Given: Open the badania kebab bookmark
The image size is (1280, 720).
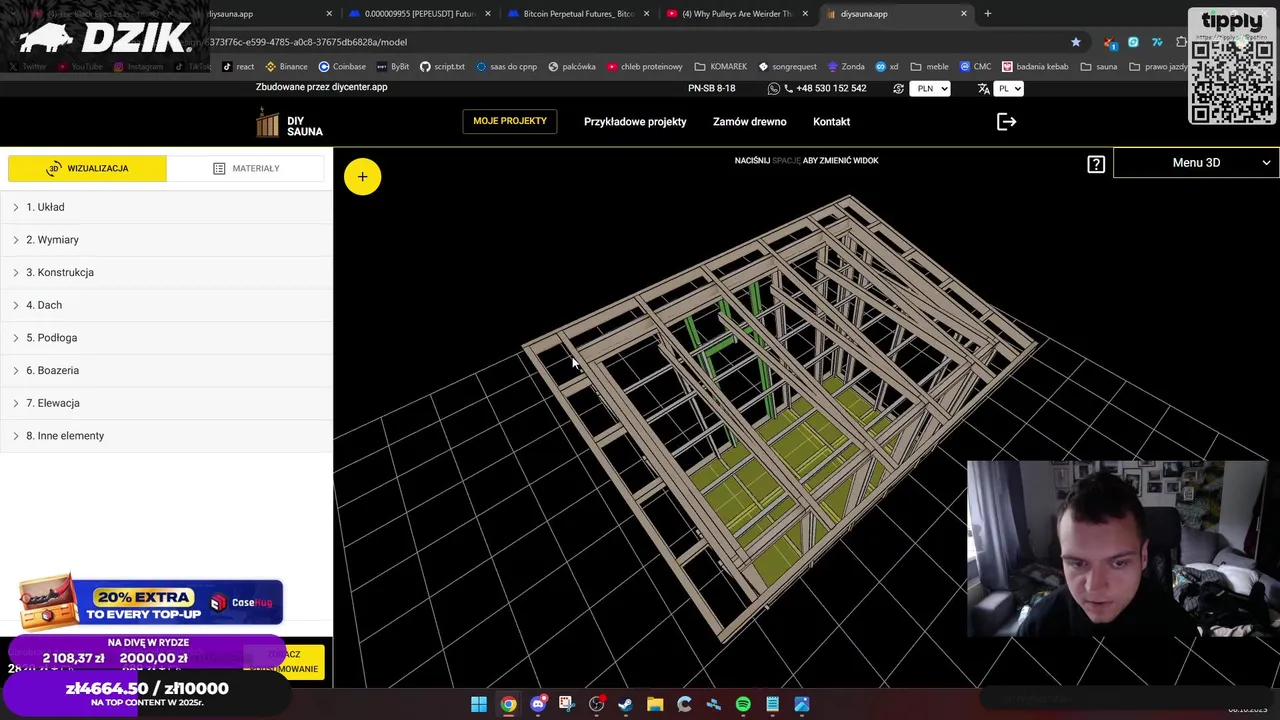Looking at the screenshot, I should click(1035, 67).
